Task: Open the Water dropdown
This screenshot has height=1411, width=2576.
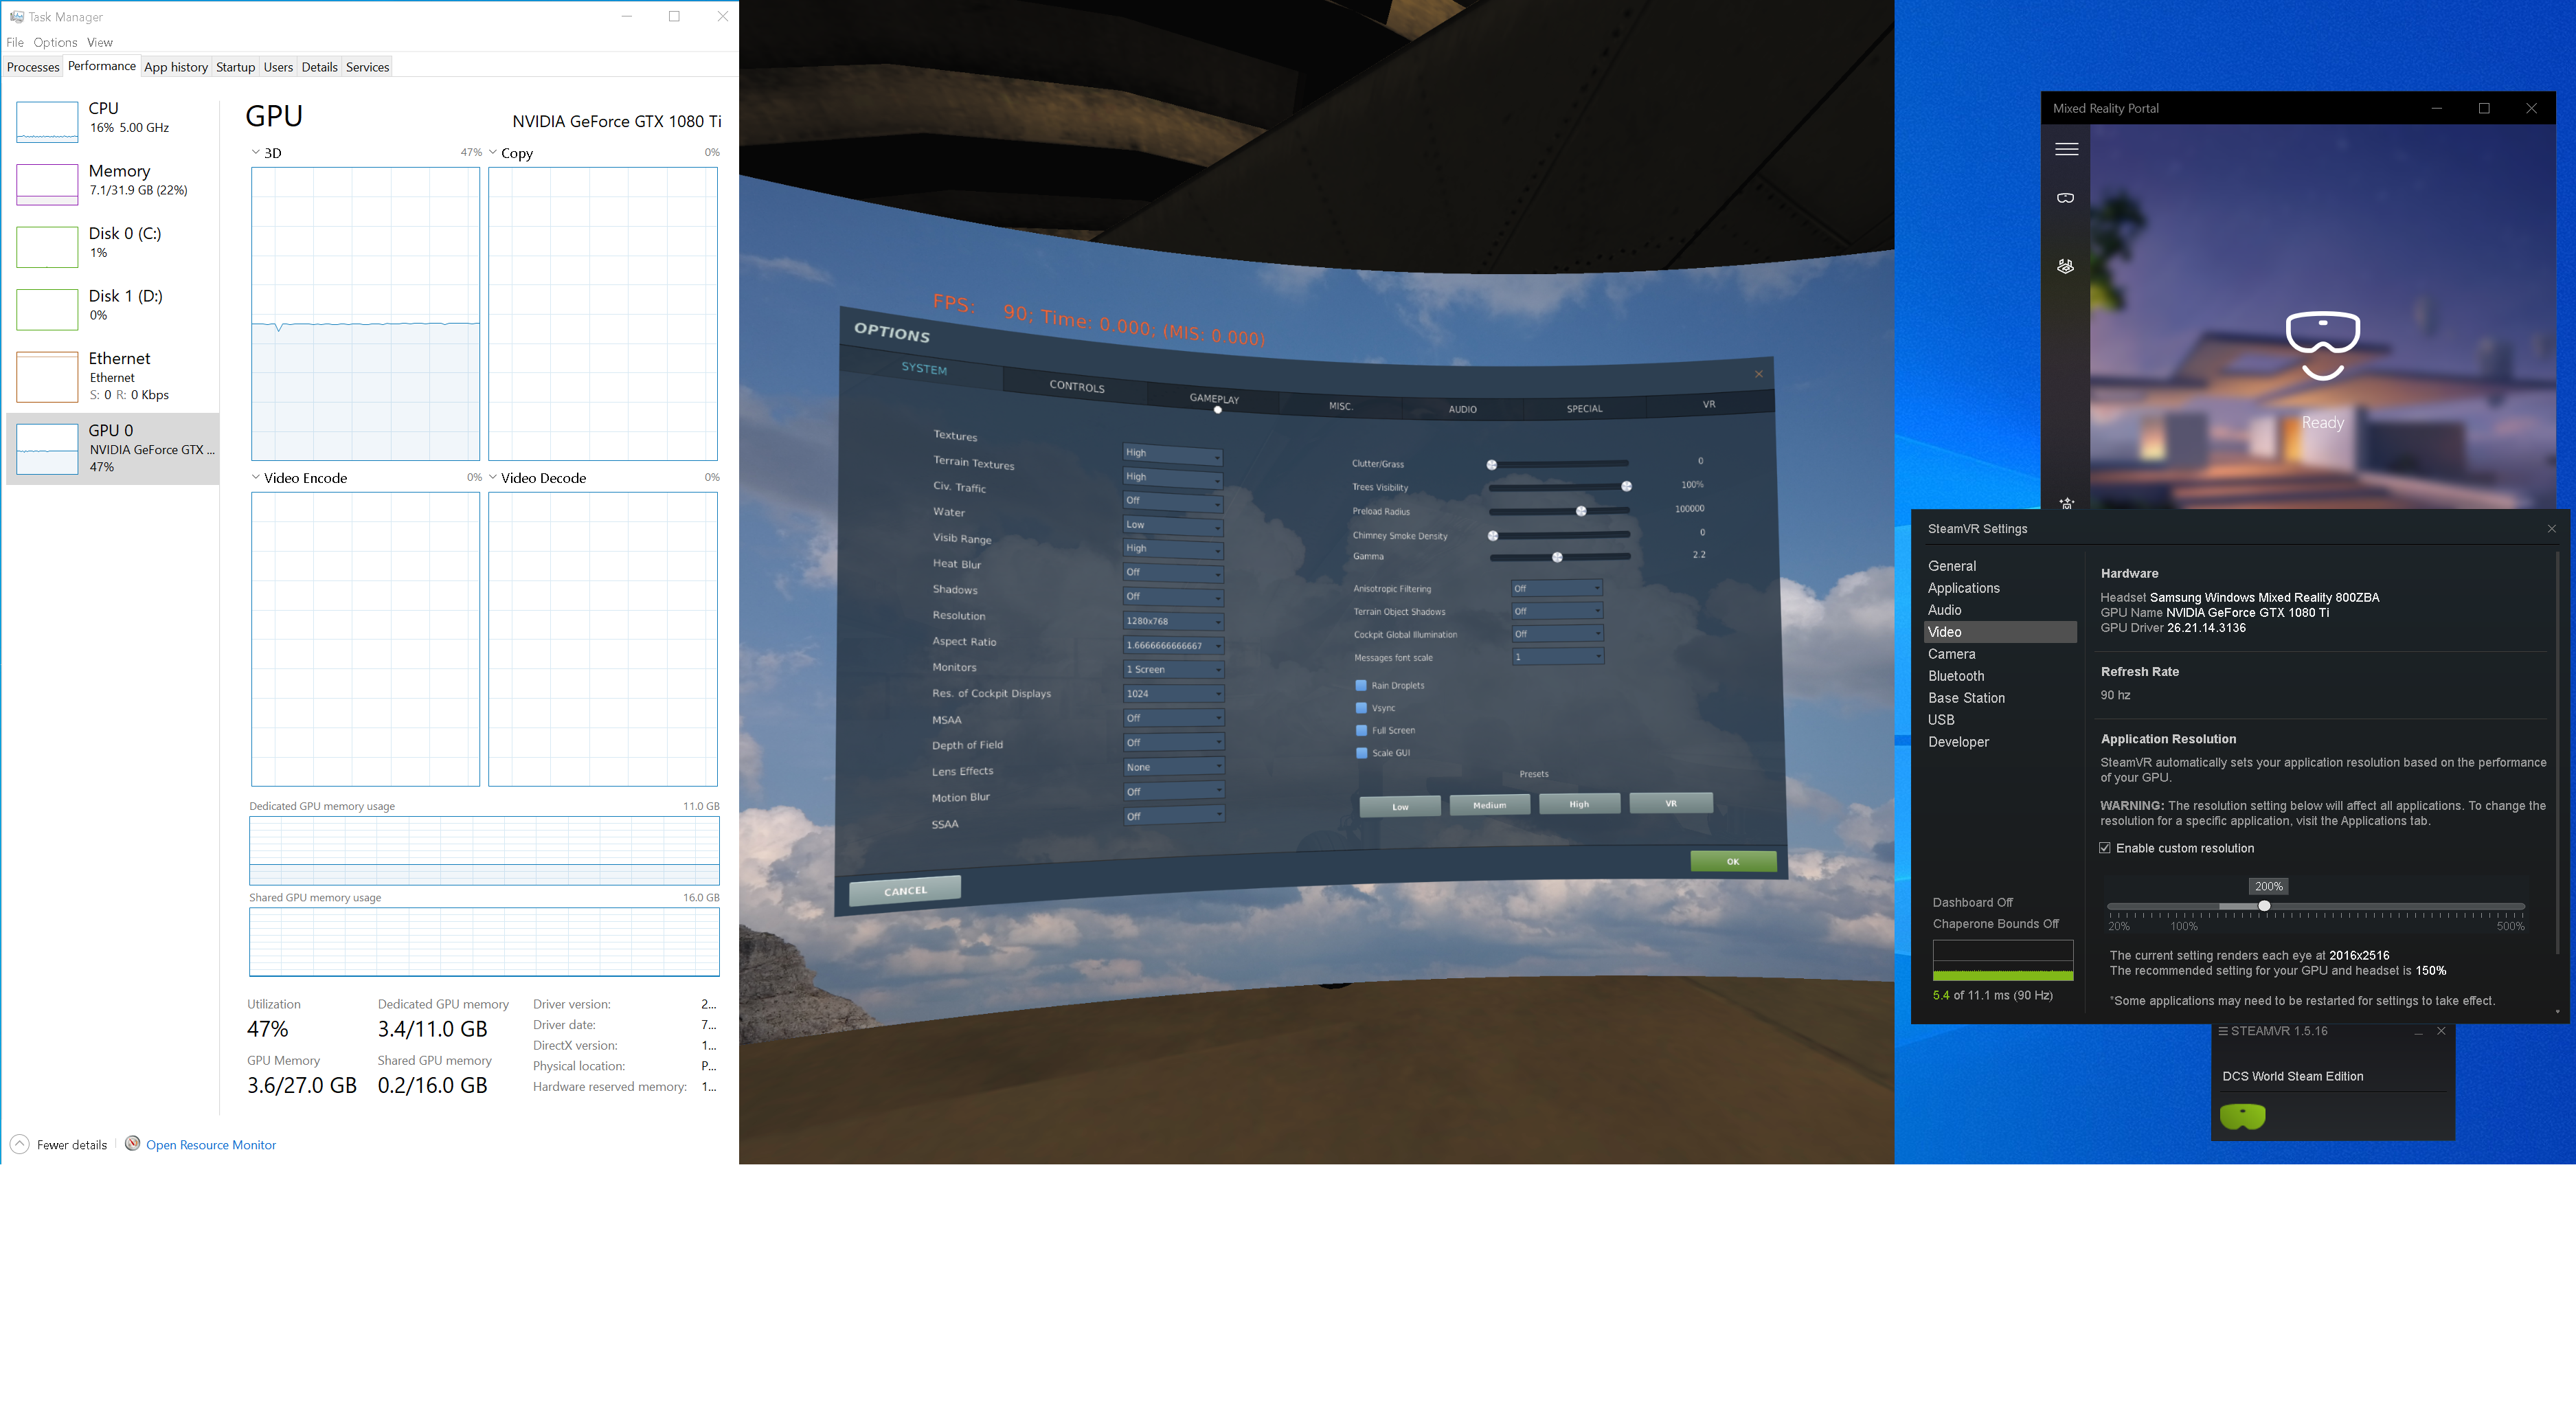Action: pos(1173,525)
